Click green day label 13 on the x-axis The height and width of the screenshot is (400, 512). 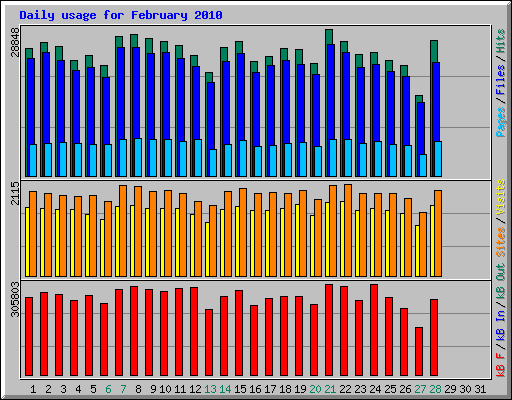point(210,389)
